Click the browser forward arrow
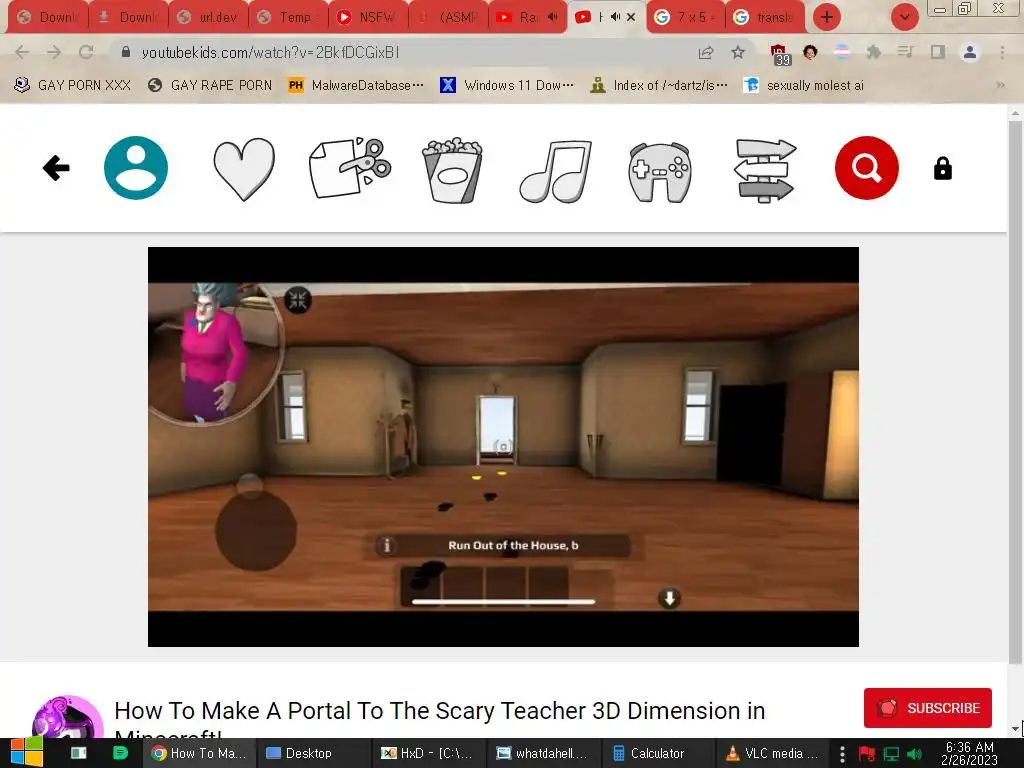 tap(54, 52)
